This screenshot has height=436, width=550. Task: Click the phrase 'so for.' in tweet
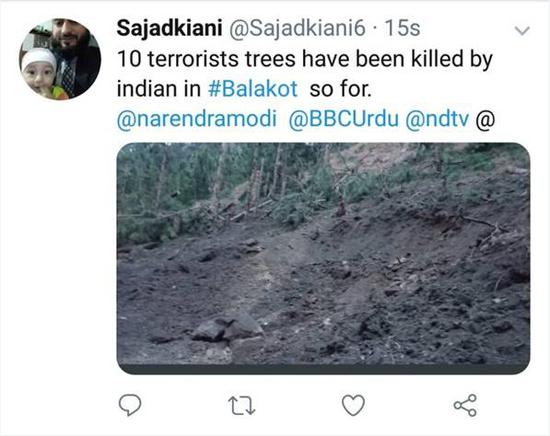point(340,89)
